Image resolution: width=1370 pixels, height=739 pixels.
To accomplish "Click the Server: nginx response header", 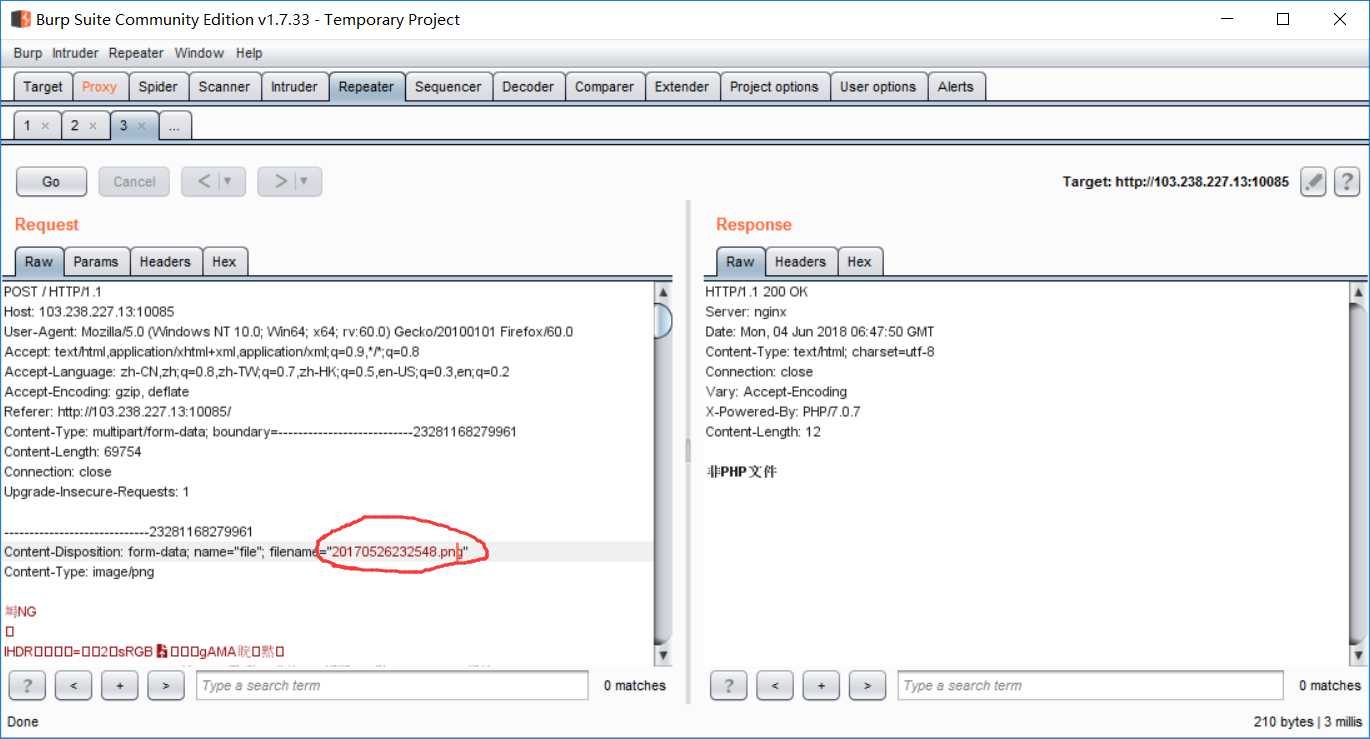I will point(744,312).
